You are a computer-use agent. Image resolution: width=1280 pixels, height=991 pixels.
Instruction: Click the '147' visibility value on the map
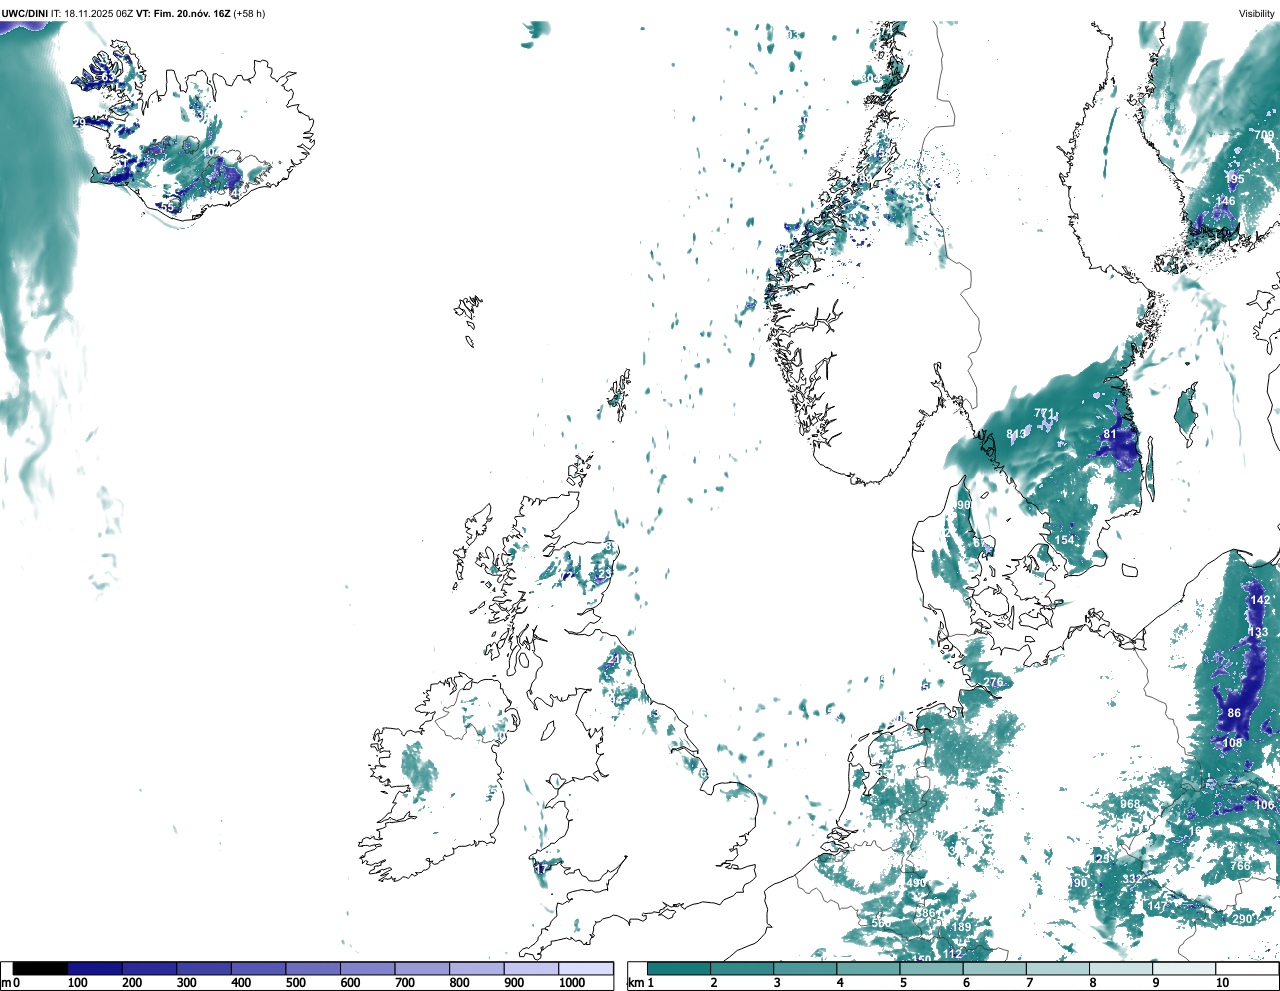(1157, 906)
